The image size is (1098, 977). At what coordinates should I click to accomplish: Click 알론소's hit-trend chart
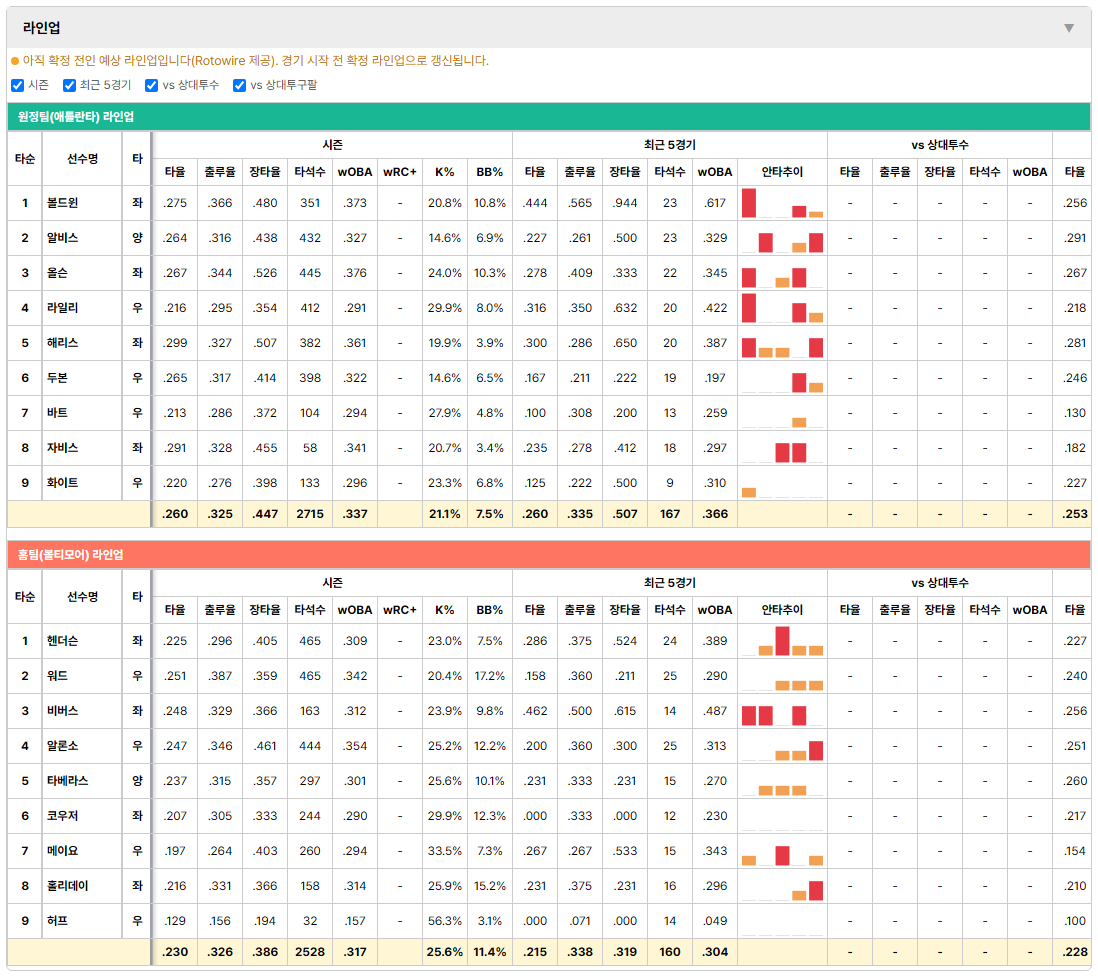[782, 746]
